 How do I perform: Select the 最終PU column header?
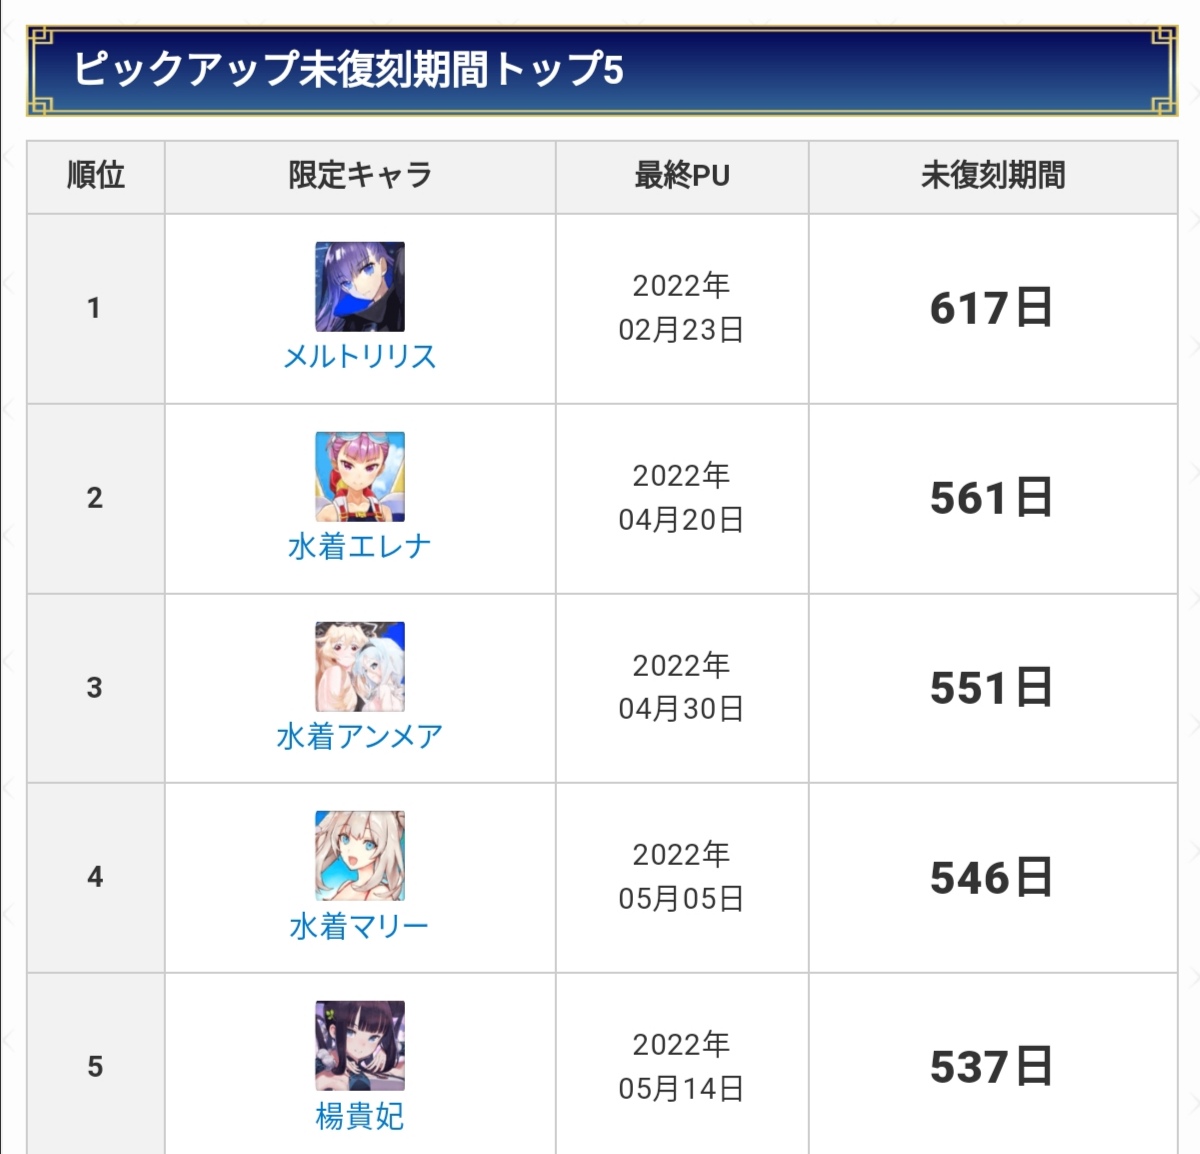[682, 176]
